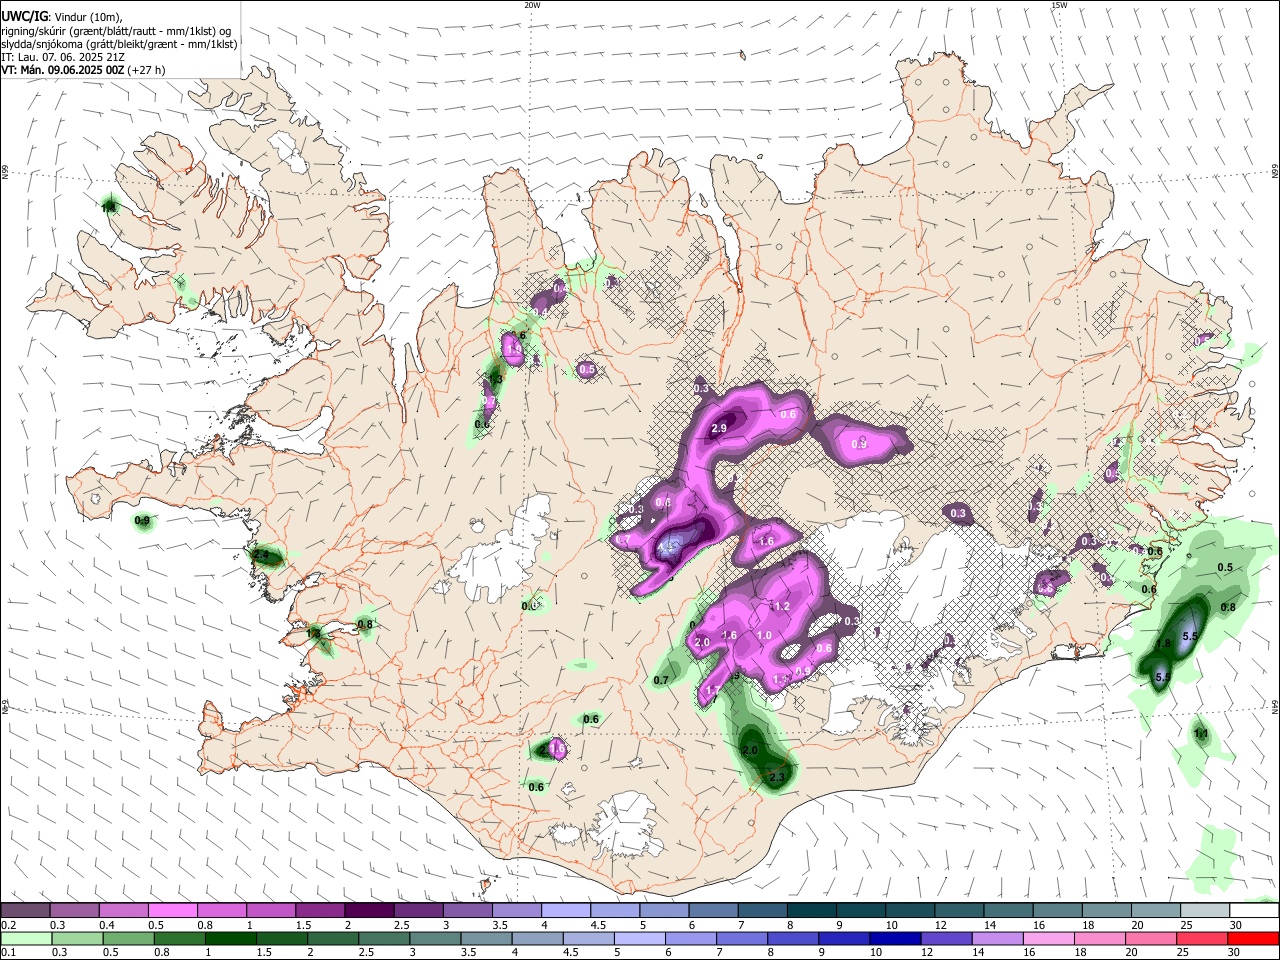The height and width of the screenshot is (960, 1280).
Task: Click the 20W longitude label
Action: click(532, 5)
